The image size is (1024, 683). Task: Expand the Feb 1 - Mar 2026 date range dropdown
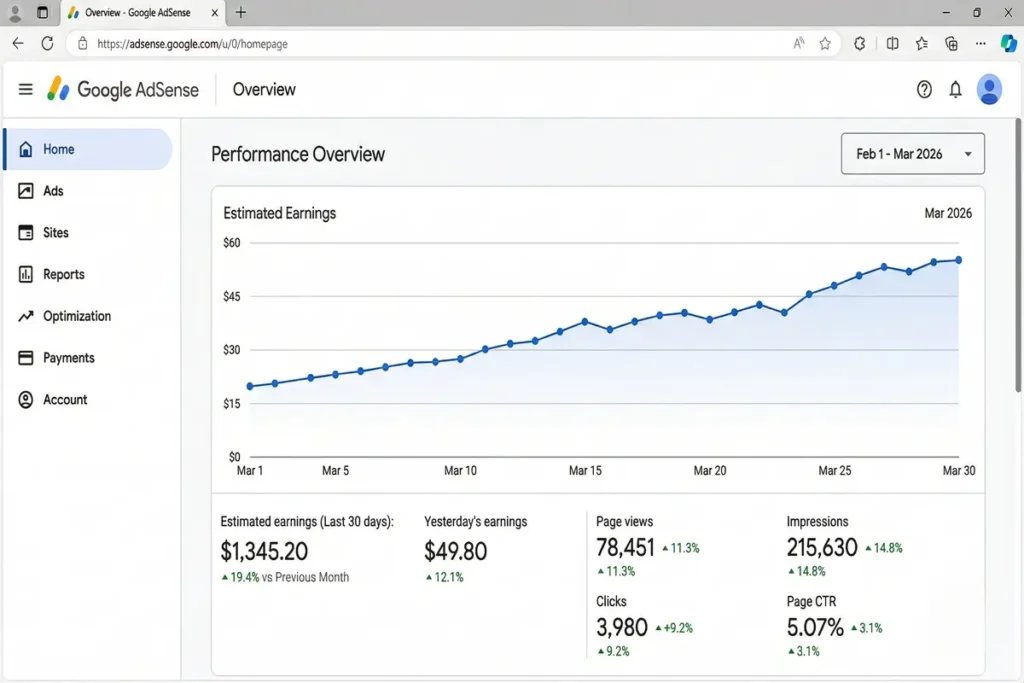(912, 154)
